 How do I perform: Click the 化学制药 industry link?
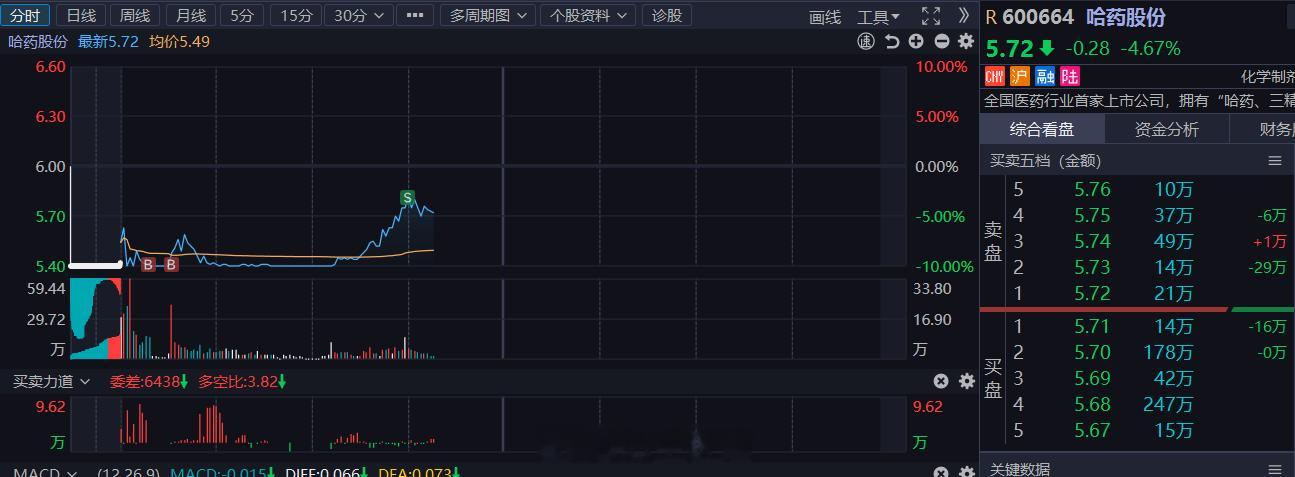1267,77
